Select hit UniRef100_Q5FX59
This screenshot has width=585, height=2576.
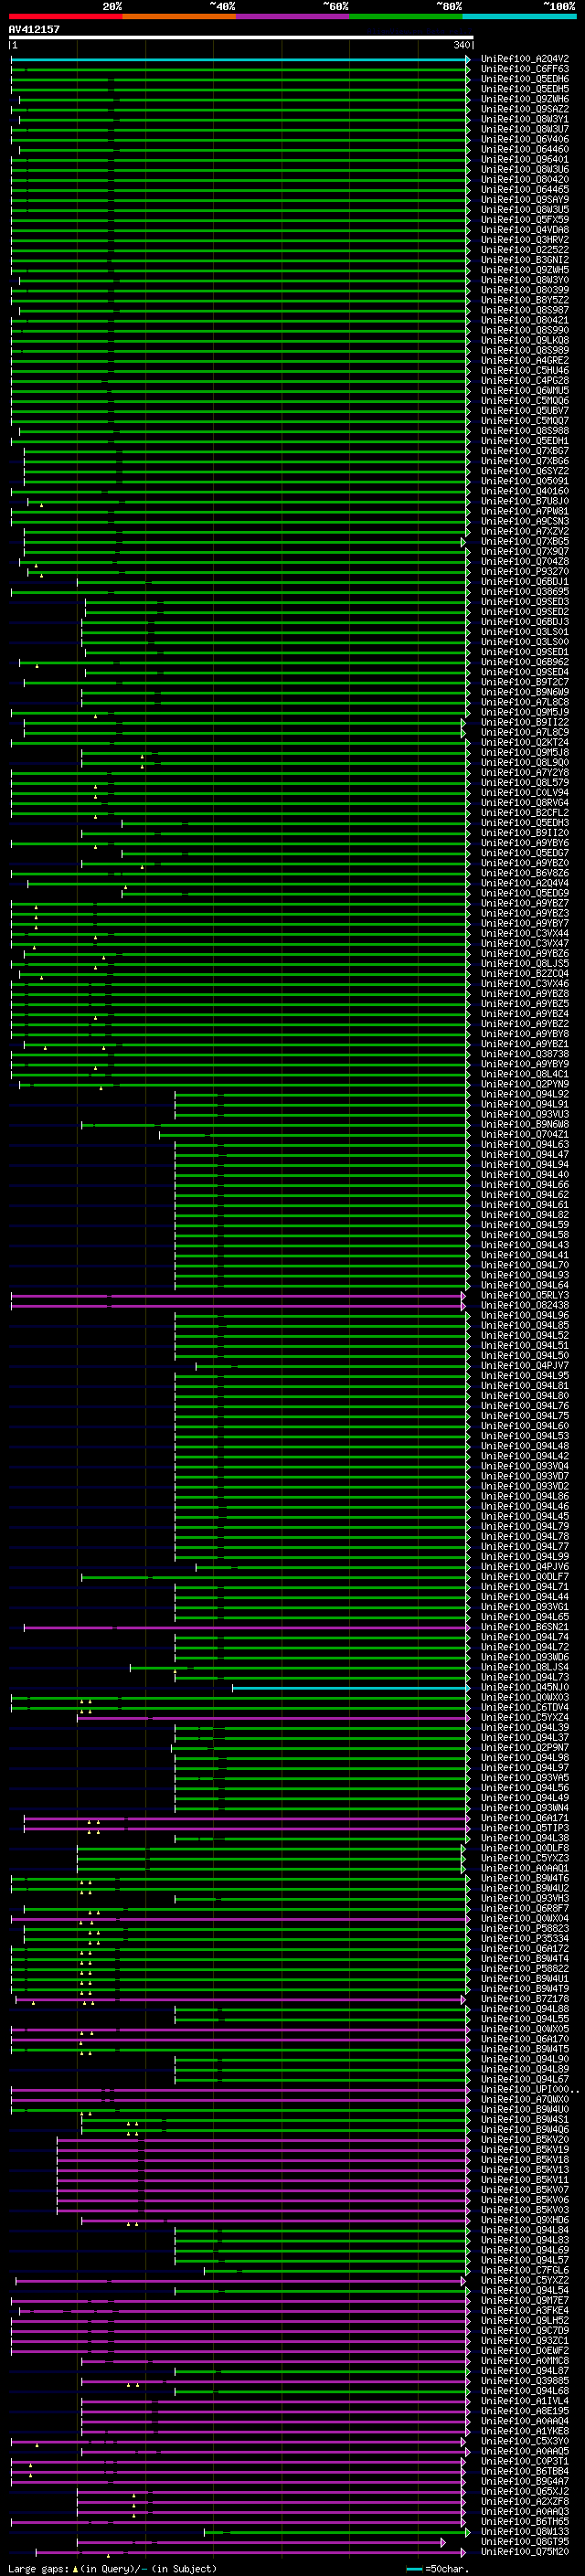525,220
